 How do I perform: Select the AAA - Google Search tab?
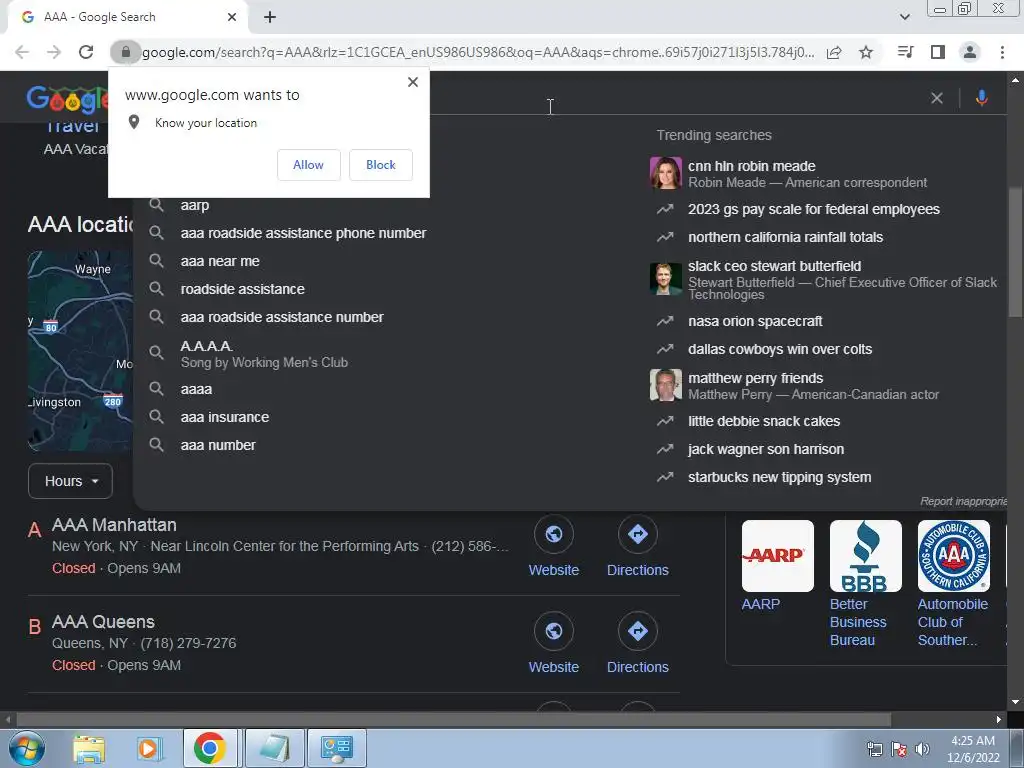(x=128, y=17)
